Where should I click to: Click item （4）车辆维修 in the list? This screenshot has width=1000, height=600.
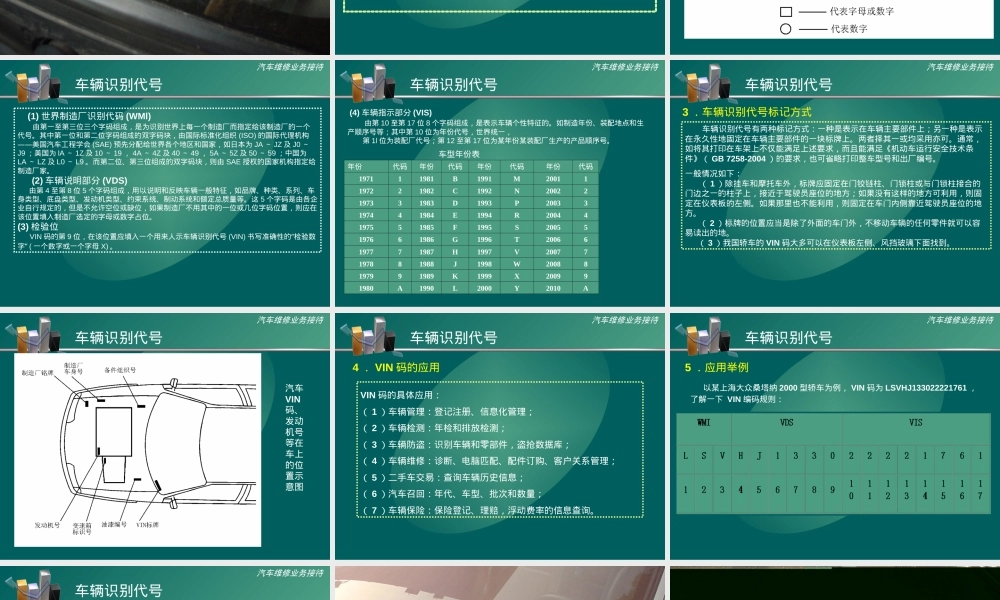[489, 461]
